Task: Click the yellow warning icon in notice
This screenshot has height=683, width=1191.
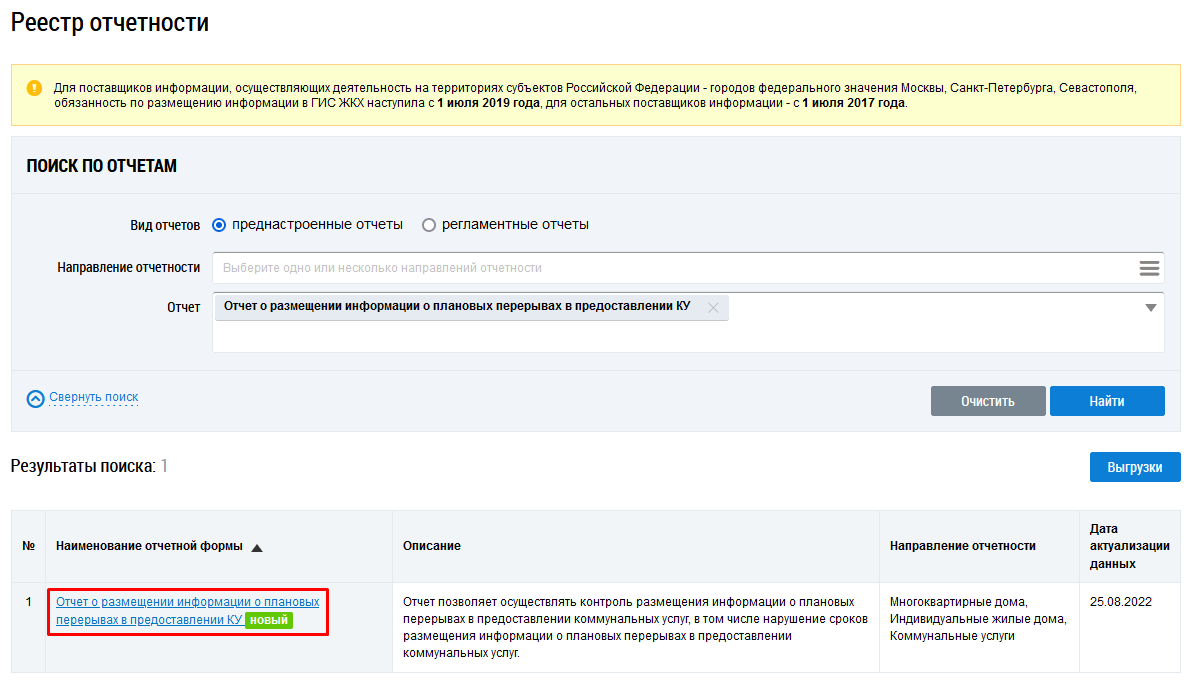Action: click(35, 88)
